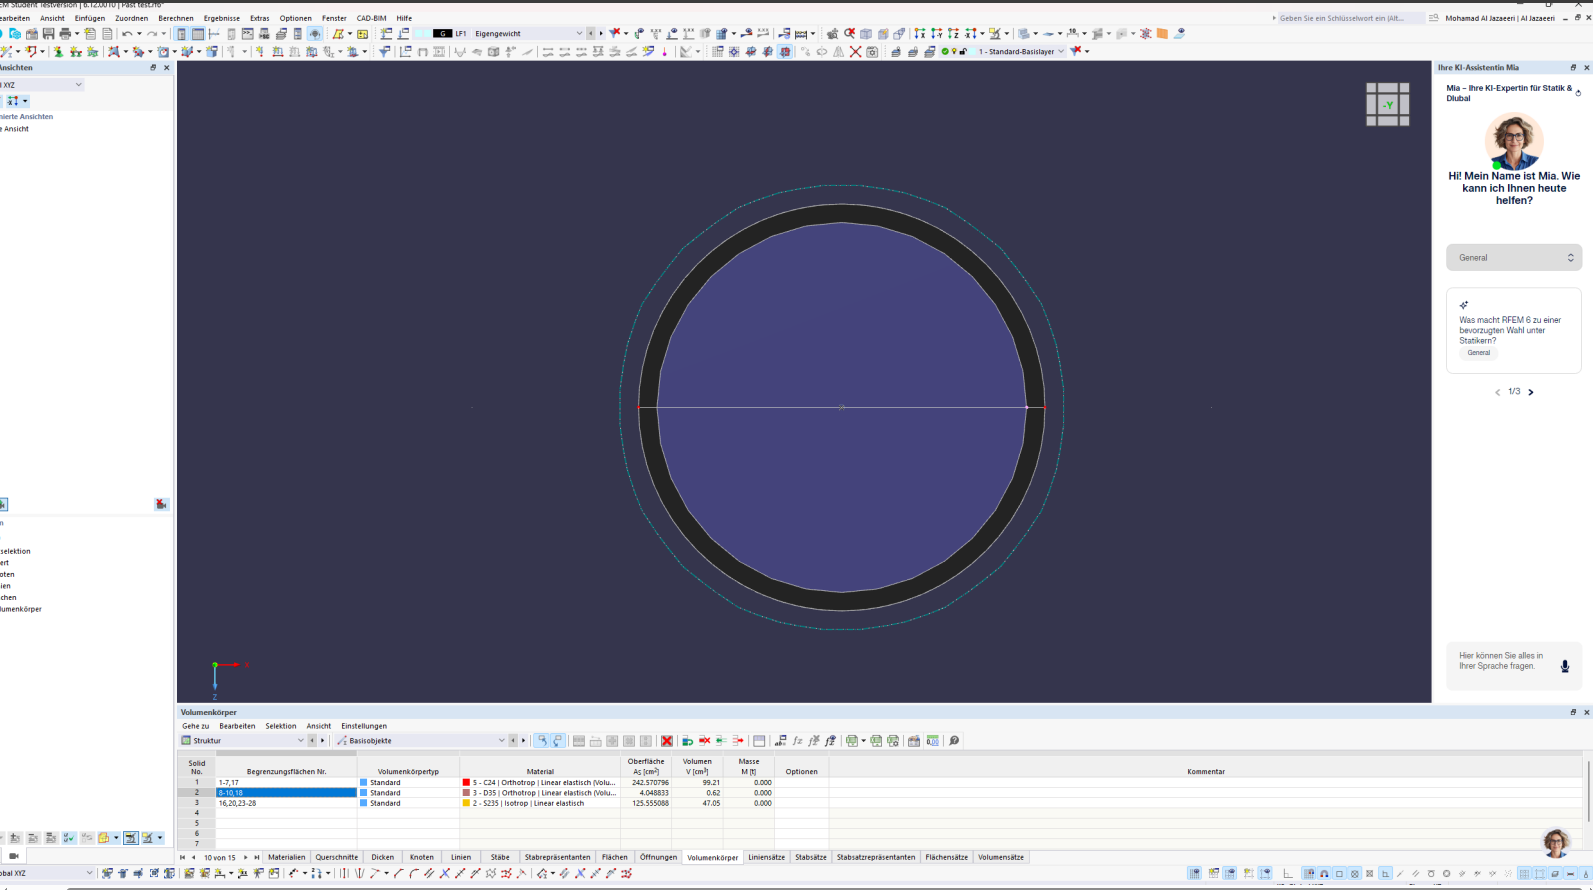Screen dimensions: 1593x890
Task: Switch to the Flächen tab
Action: 614,857
